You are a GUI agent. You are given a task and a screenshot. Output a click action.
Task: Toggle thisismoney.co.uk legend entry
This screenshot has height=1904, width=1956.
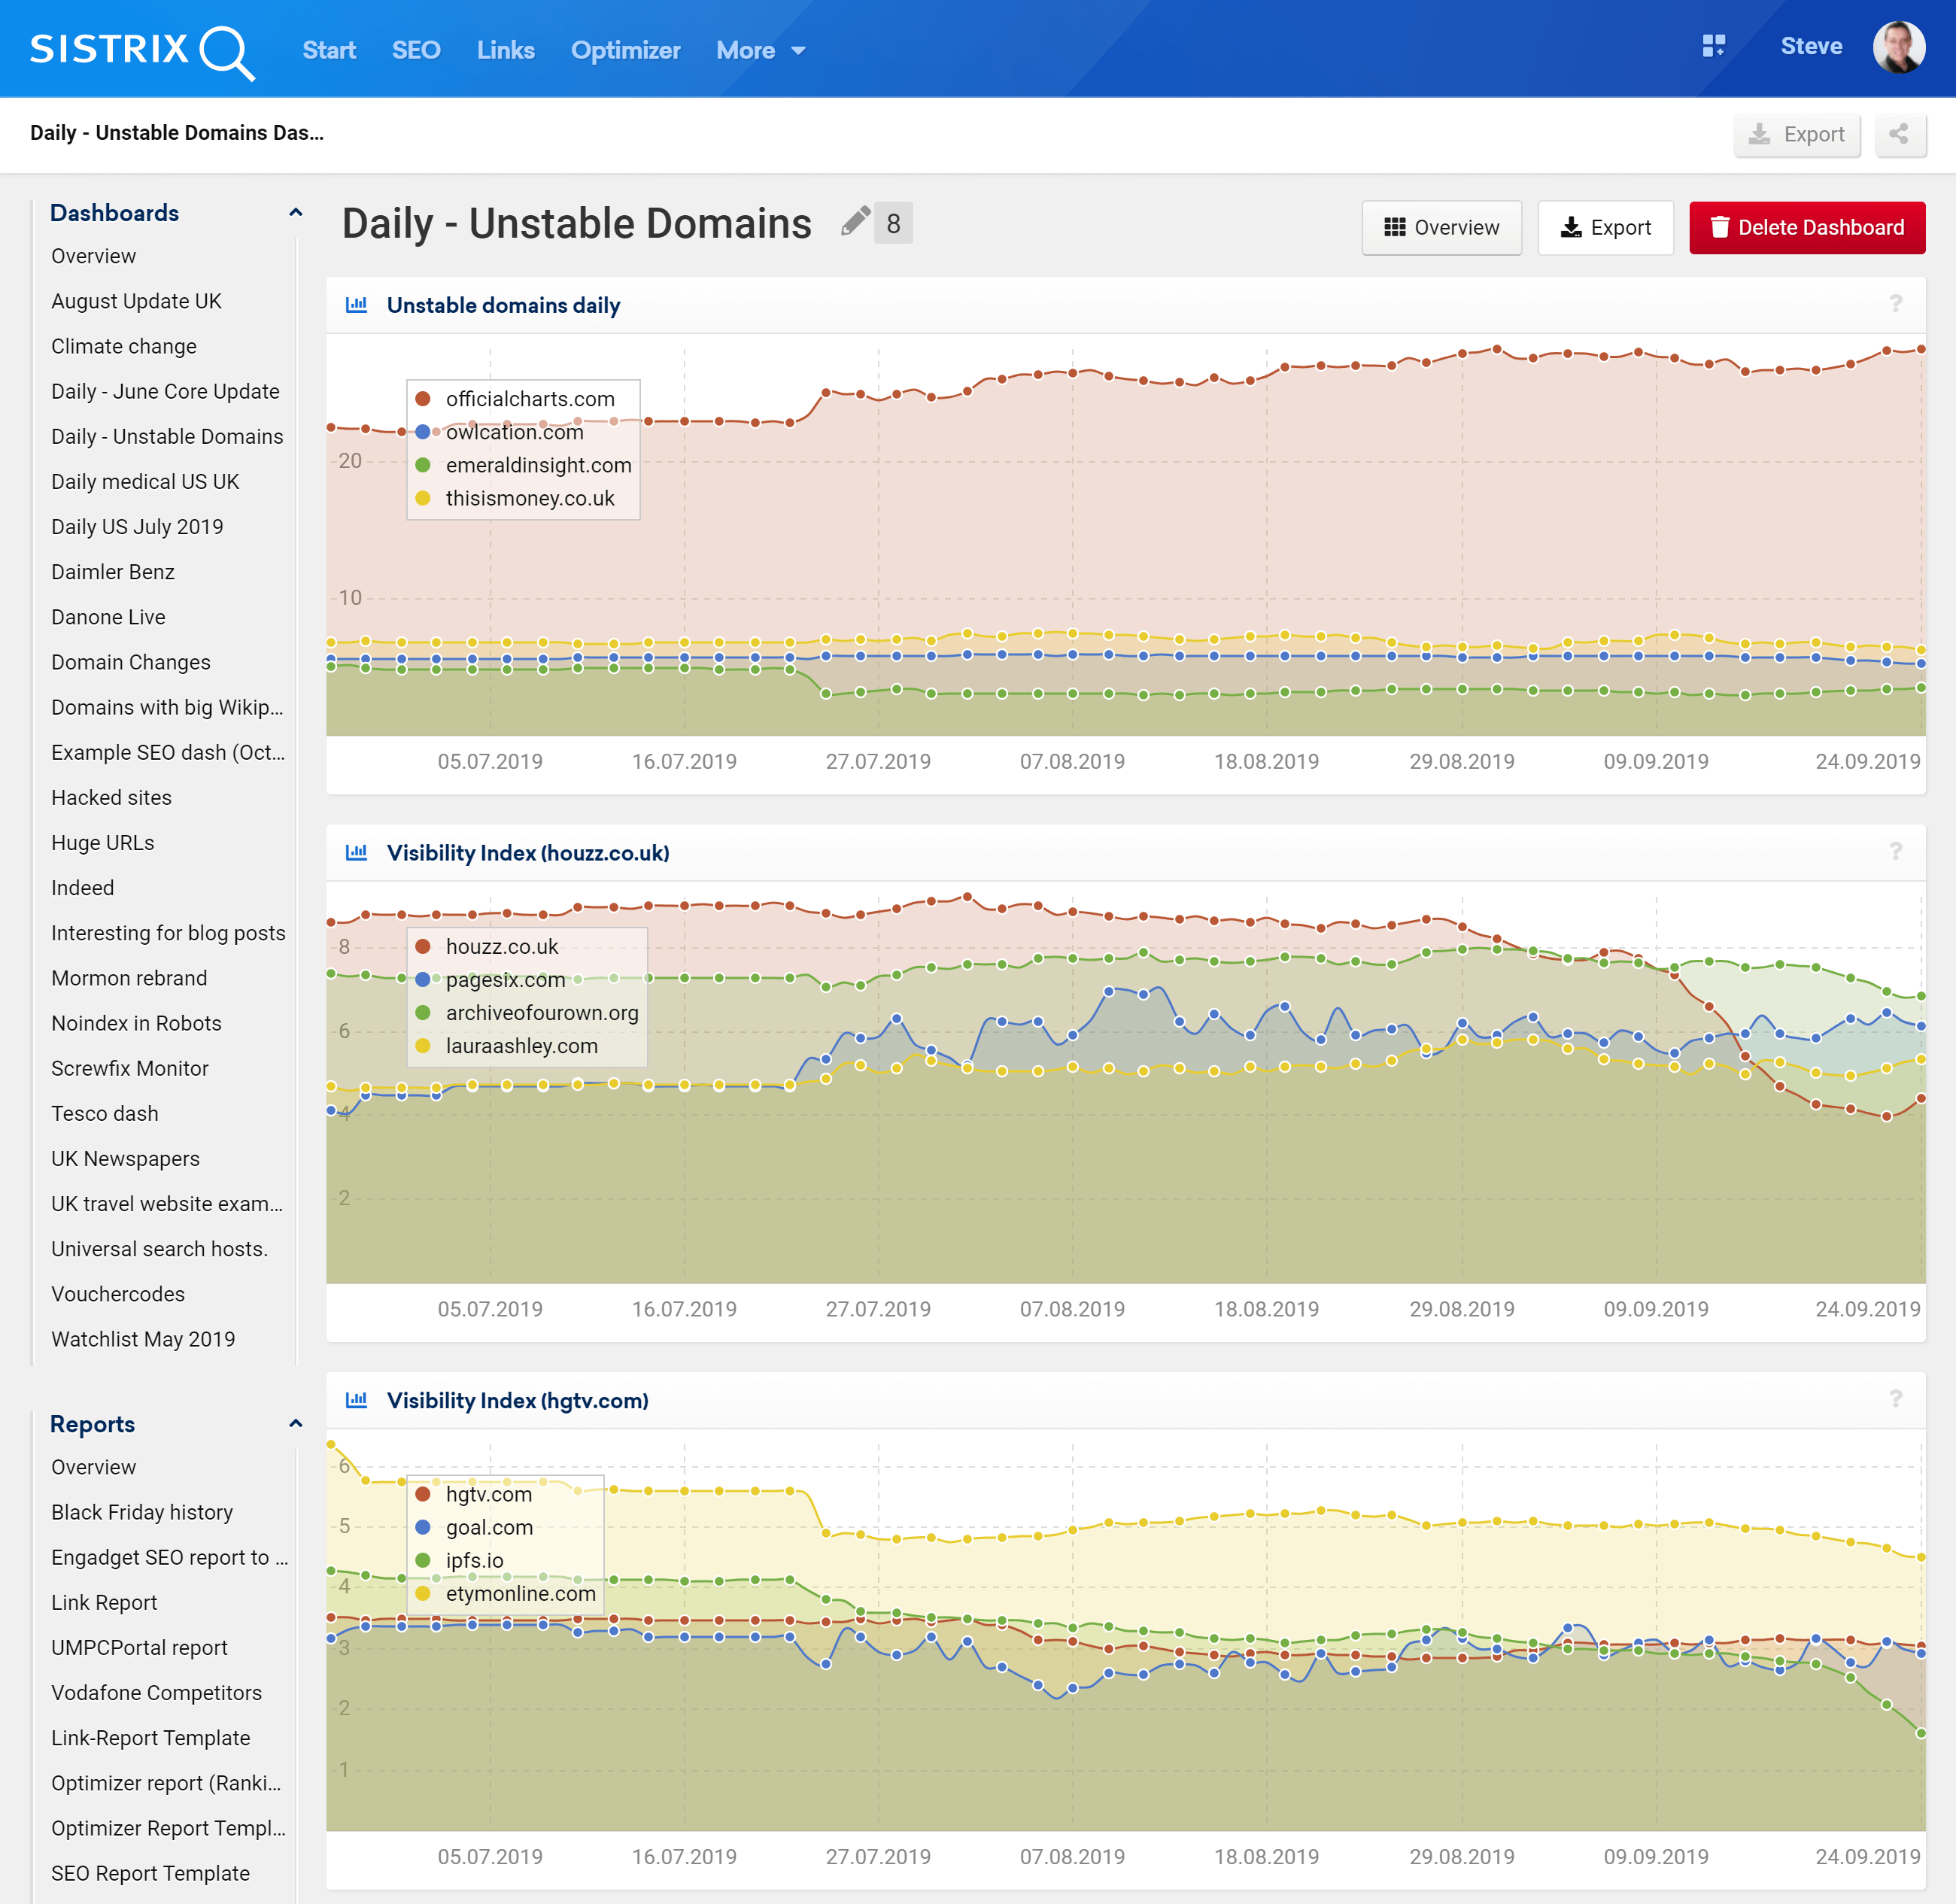pyautogui.click(x=515, y=497)
